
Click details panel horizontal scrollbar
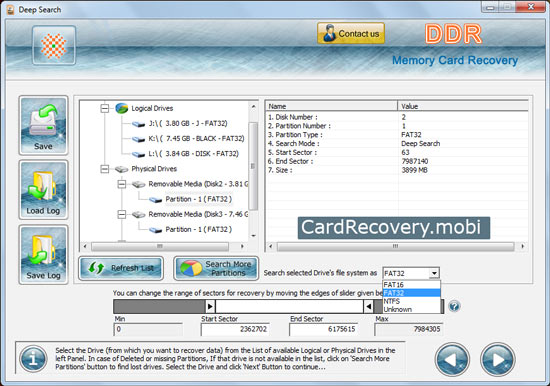[x=395, y=246]
